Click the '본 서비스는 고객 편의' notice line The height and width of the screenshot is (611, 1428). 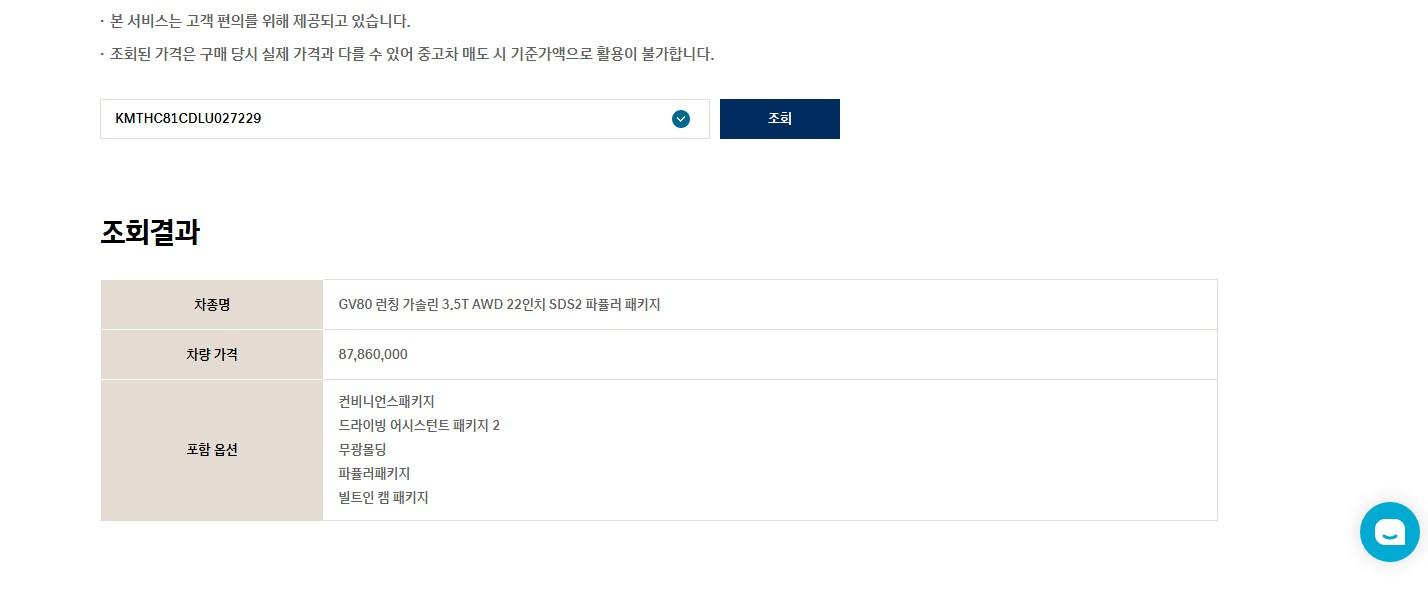point(260,21)
